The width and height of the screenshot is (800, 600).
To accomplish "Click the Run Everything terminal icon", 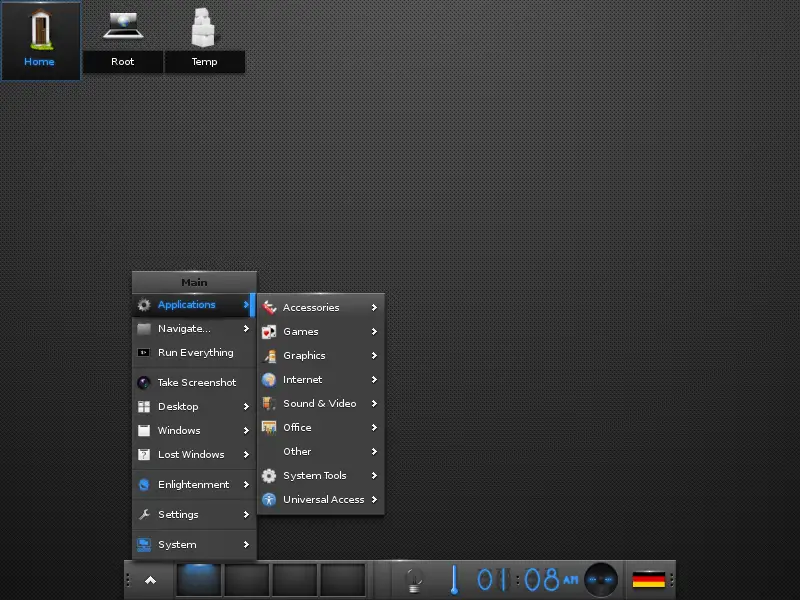I will 144,353.
